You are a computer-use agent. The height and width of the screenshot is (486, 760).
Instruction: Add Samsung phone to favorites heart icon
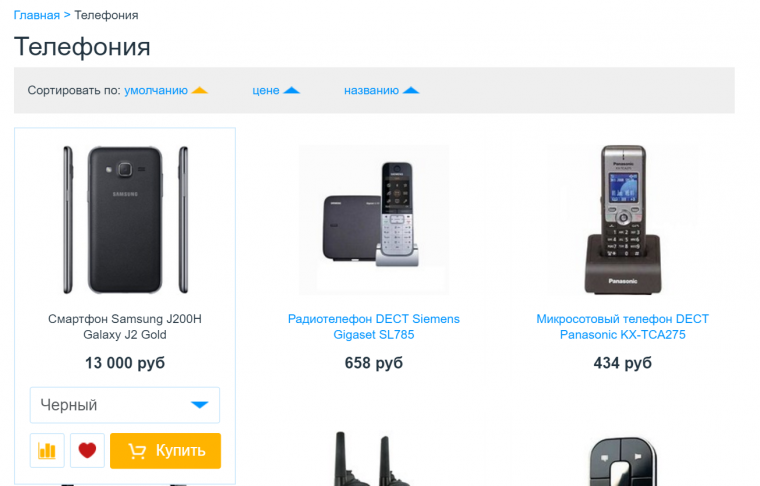point(87,451)
